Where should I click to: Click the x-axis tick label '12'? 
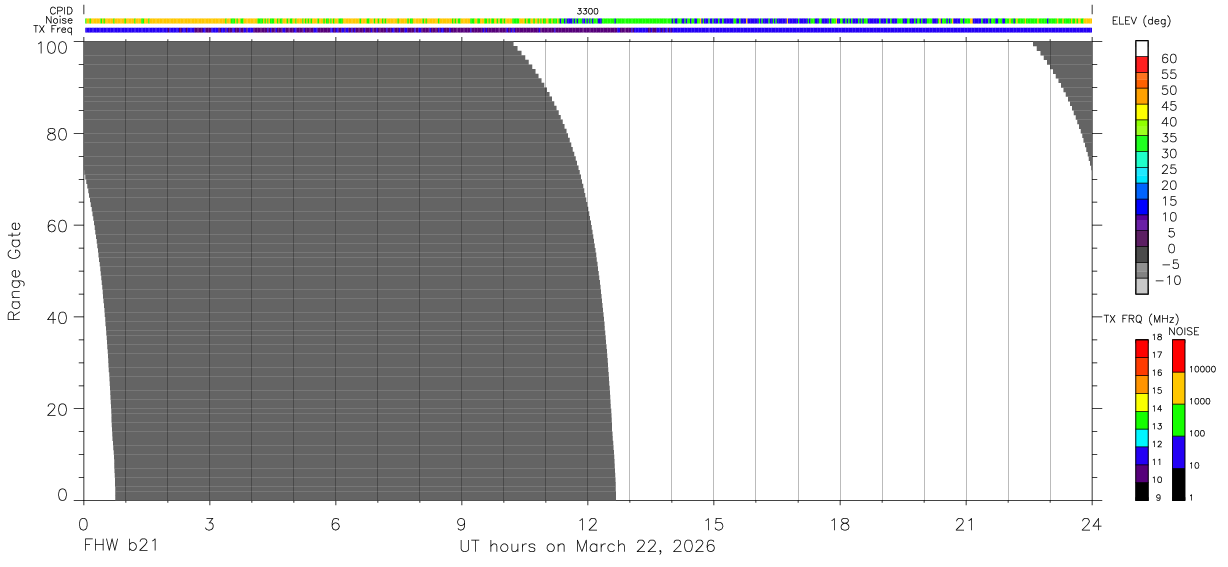pyautogui.click(x=587, y=523)
